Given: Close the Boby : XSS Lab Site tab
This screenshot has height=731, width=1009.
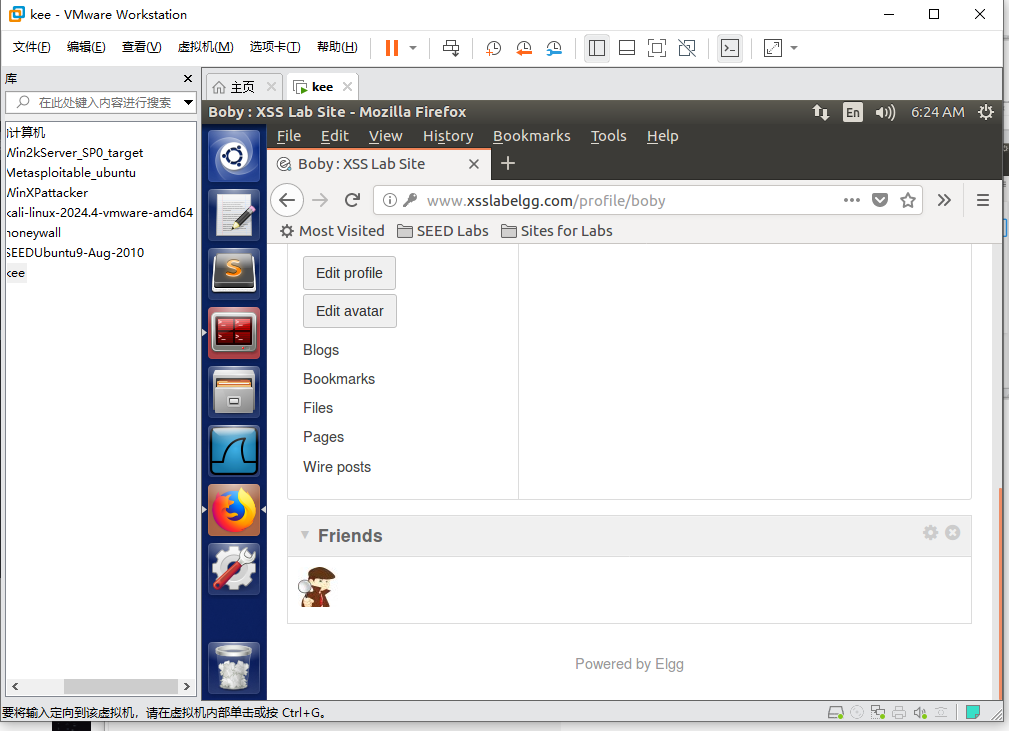Looking at the screenshot, I should click(x=474, y=164).
